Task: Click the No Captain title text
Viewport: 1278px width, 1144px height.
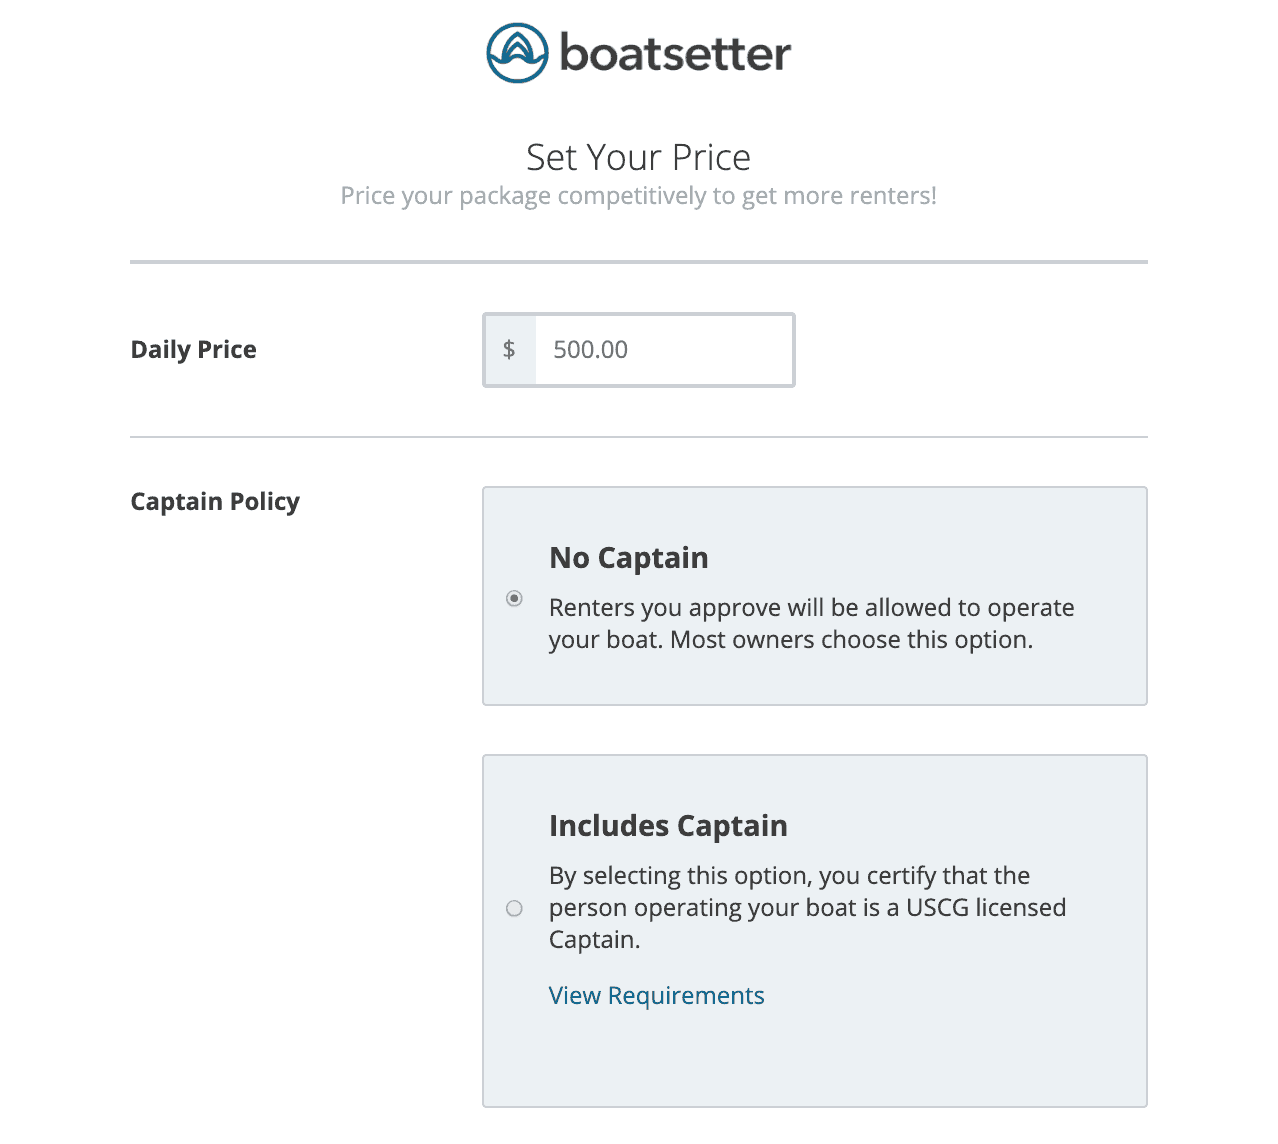Action: [x=628, y=557]
